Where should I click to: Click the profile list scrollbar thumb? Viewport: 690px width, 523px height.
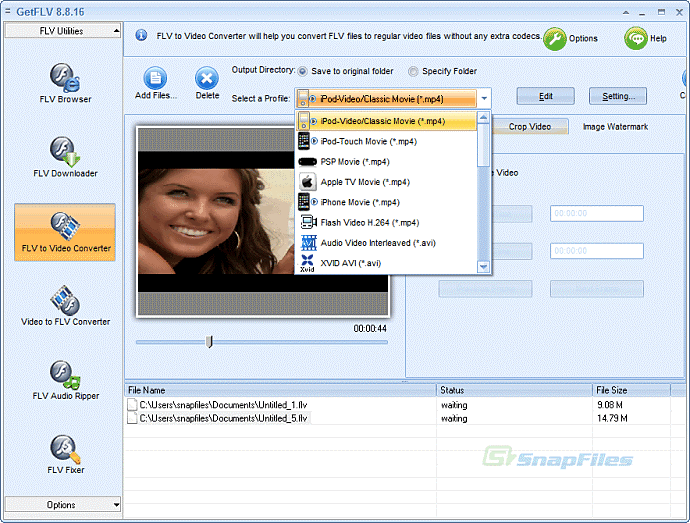tap(484, 145)
